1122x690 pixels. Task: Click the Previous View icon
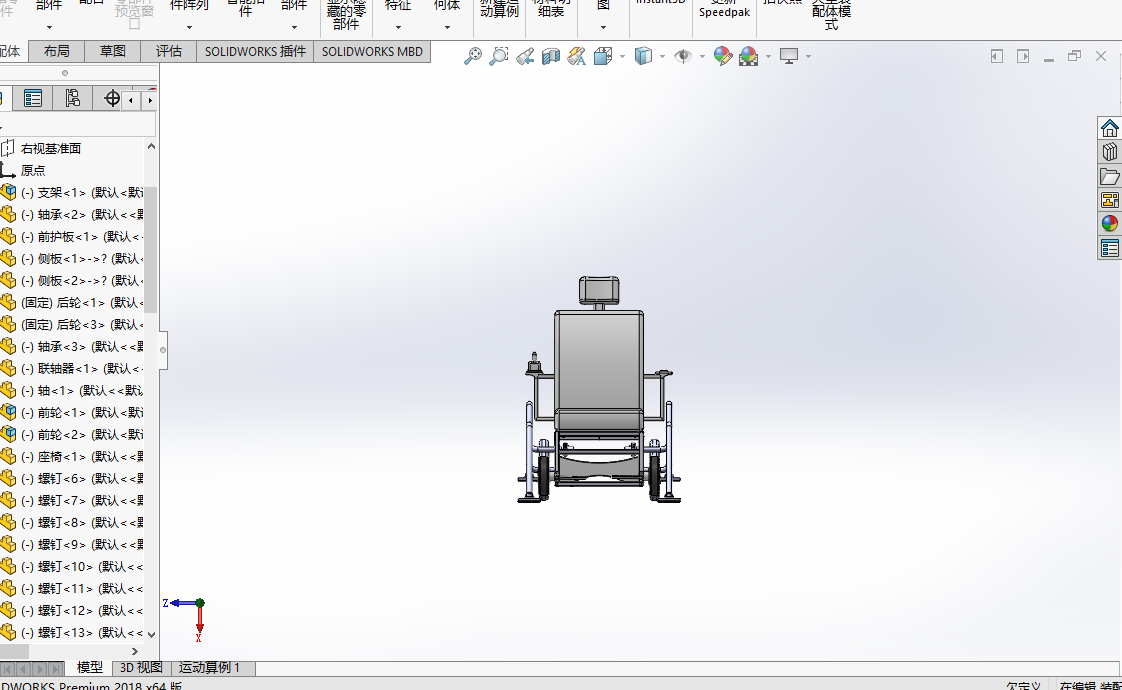click(525, 56)
